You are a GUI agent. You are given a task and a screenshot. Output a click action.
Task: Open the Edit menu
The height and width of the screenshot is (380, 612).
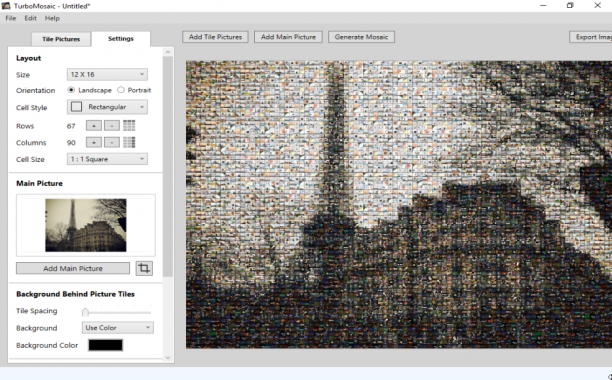coord(30,18)
